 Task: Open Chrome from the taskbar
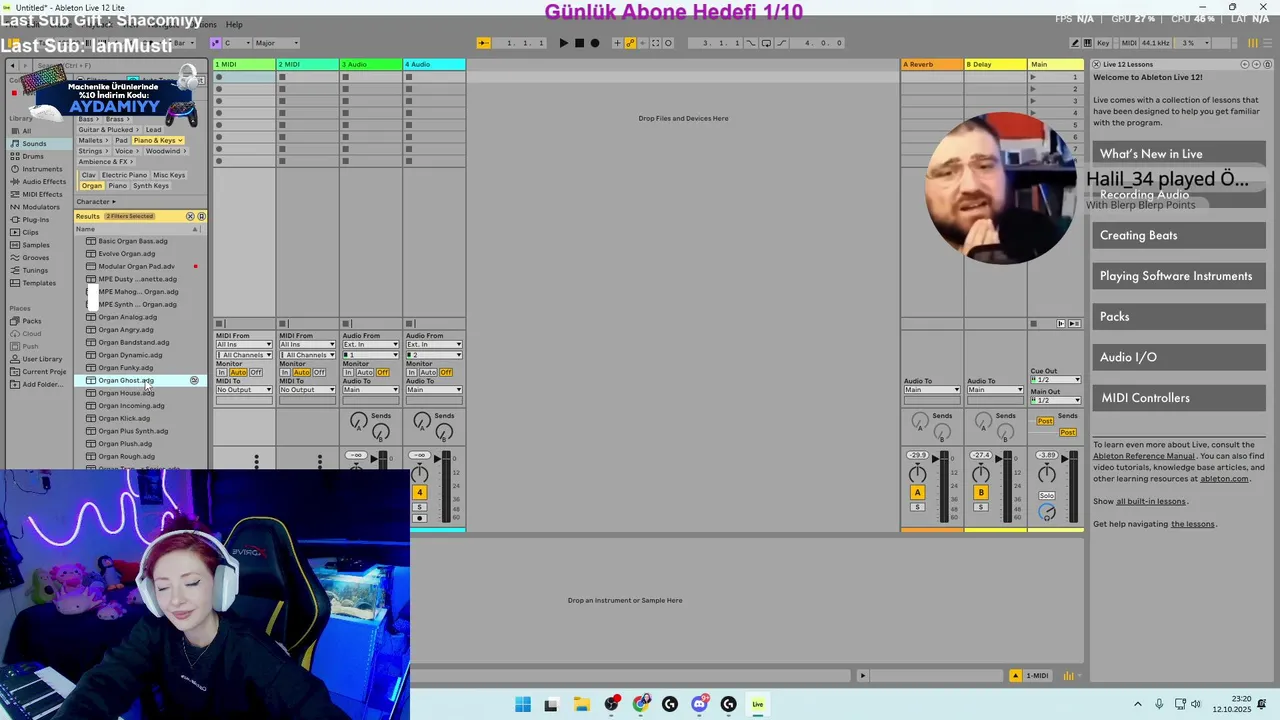641,704
